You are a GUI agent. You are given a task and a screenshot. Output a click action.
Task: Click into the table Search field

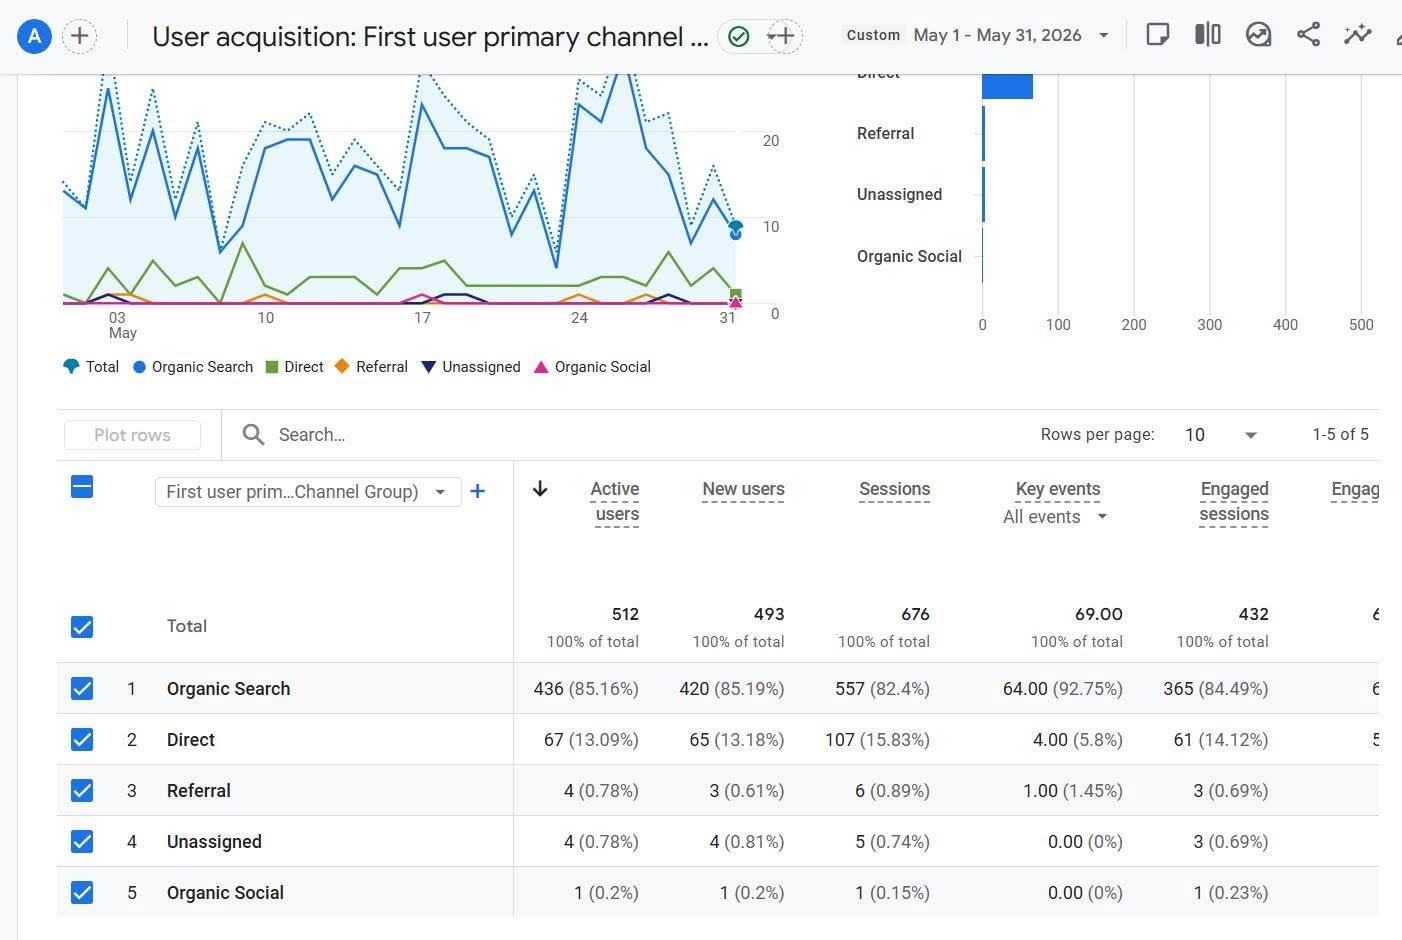click(640, 435)
